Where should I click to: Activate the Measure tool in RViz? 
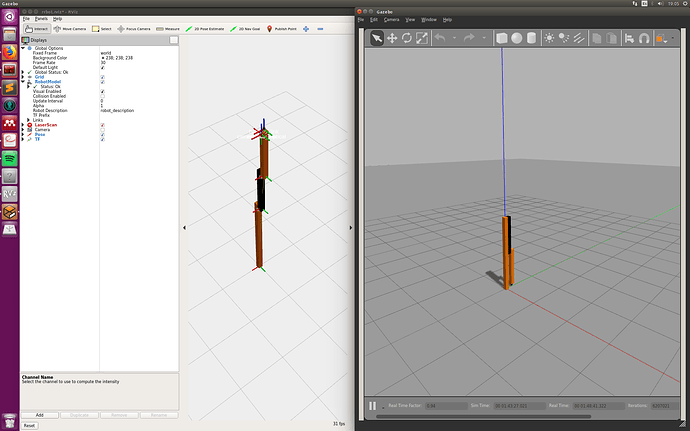pyautogui.click(x=168, y=29)
